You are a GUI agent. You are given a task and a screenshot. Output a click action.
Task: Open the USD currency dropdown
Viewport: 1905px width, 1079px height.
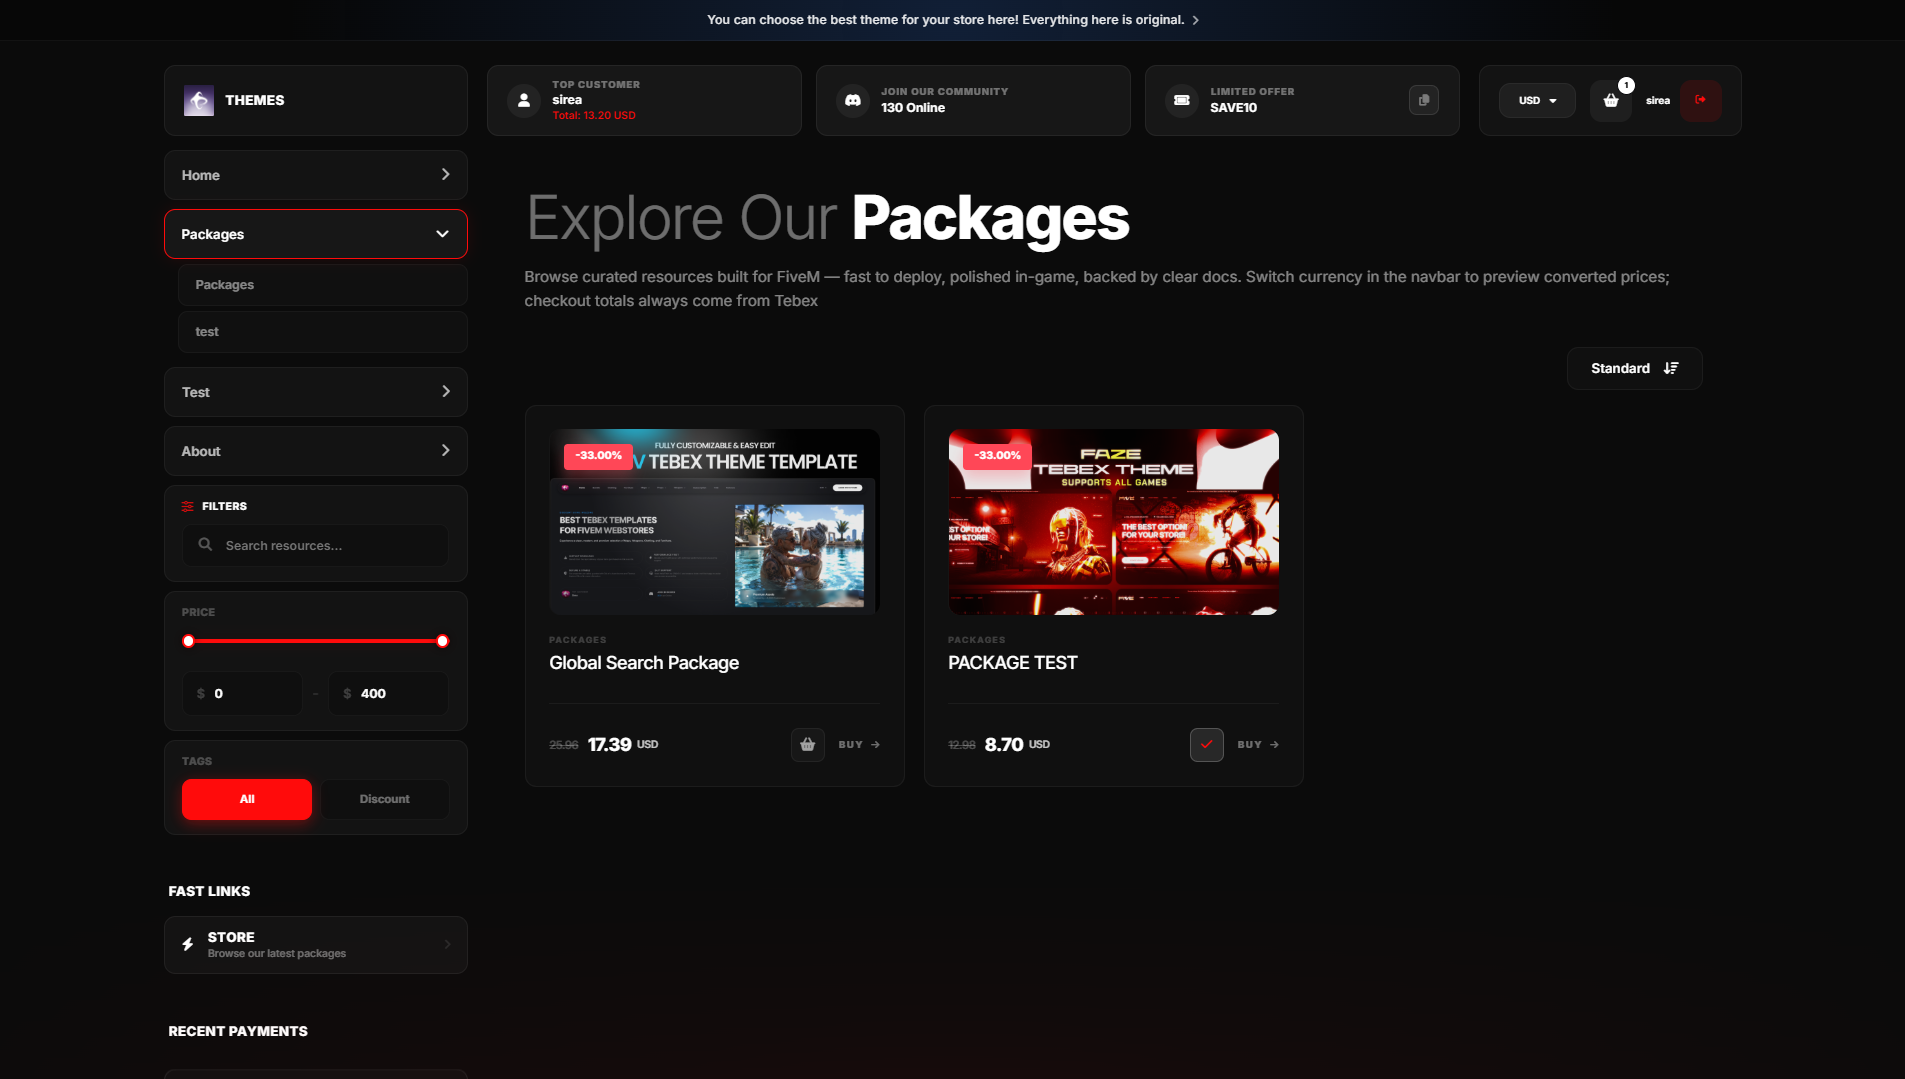1537,100
